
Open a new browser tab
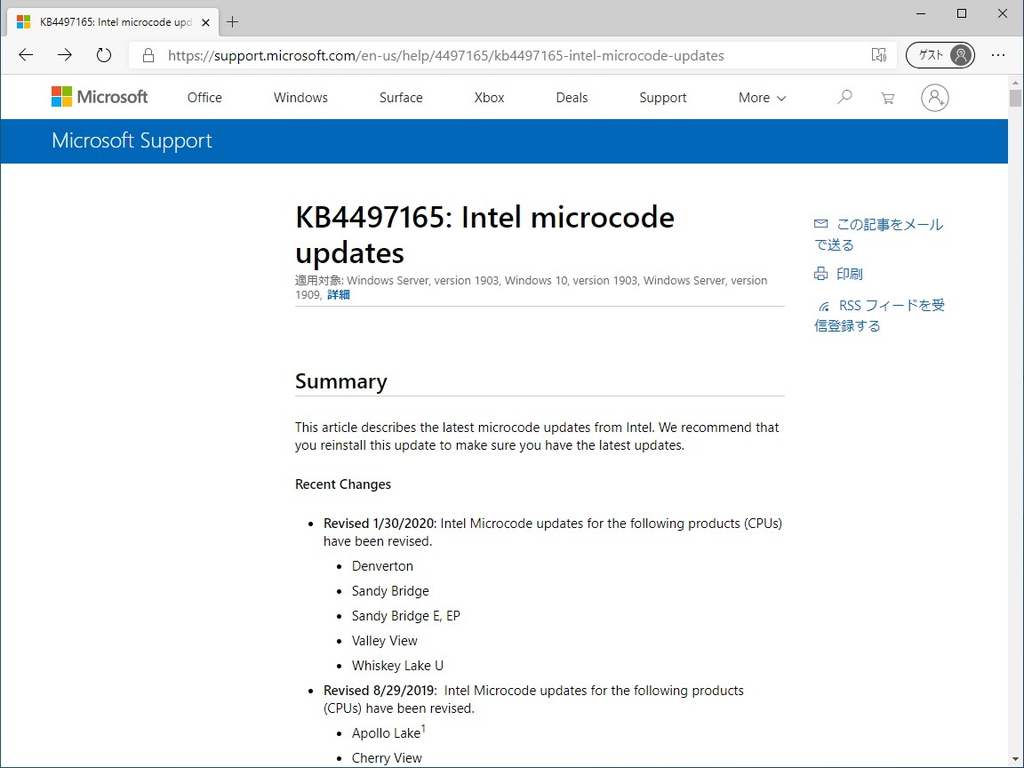point(234,21)
